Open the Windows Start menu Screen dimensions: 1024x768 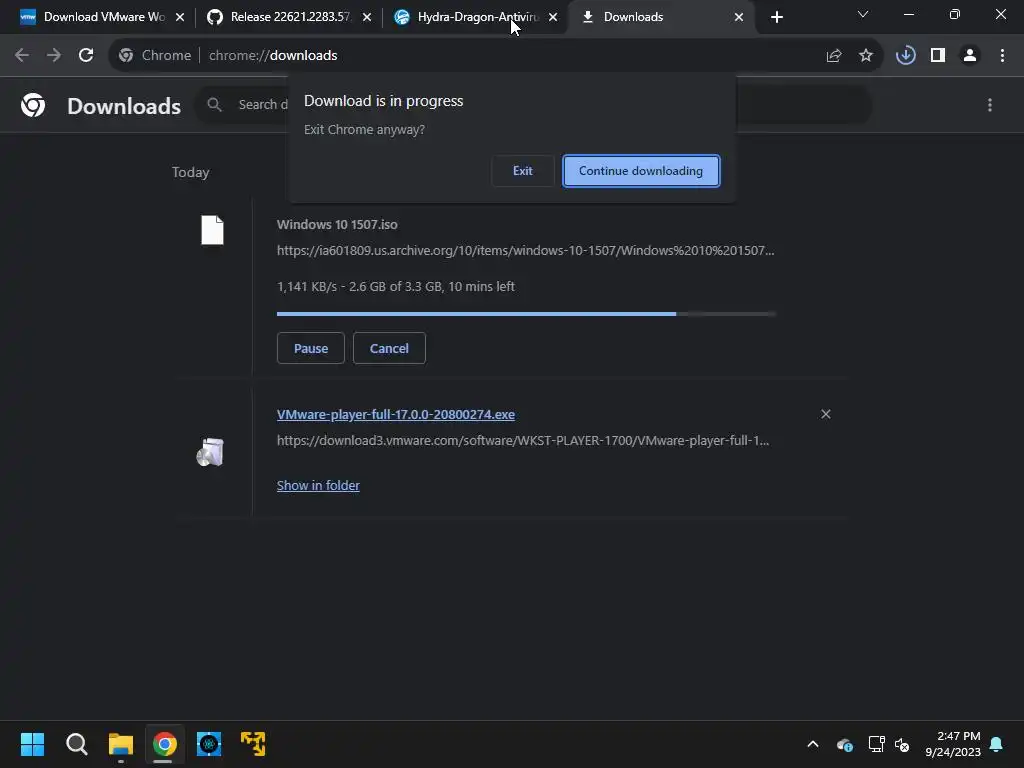click(x=32, y=744)
